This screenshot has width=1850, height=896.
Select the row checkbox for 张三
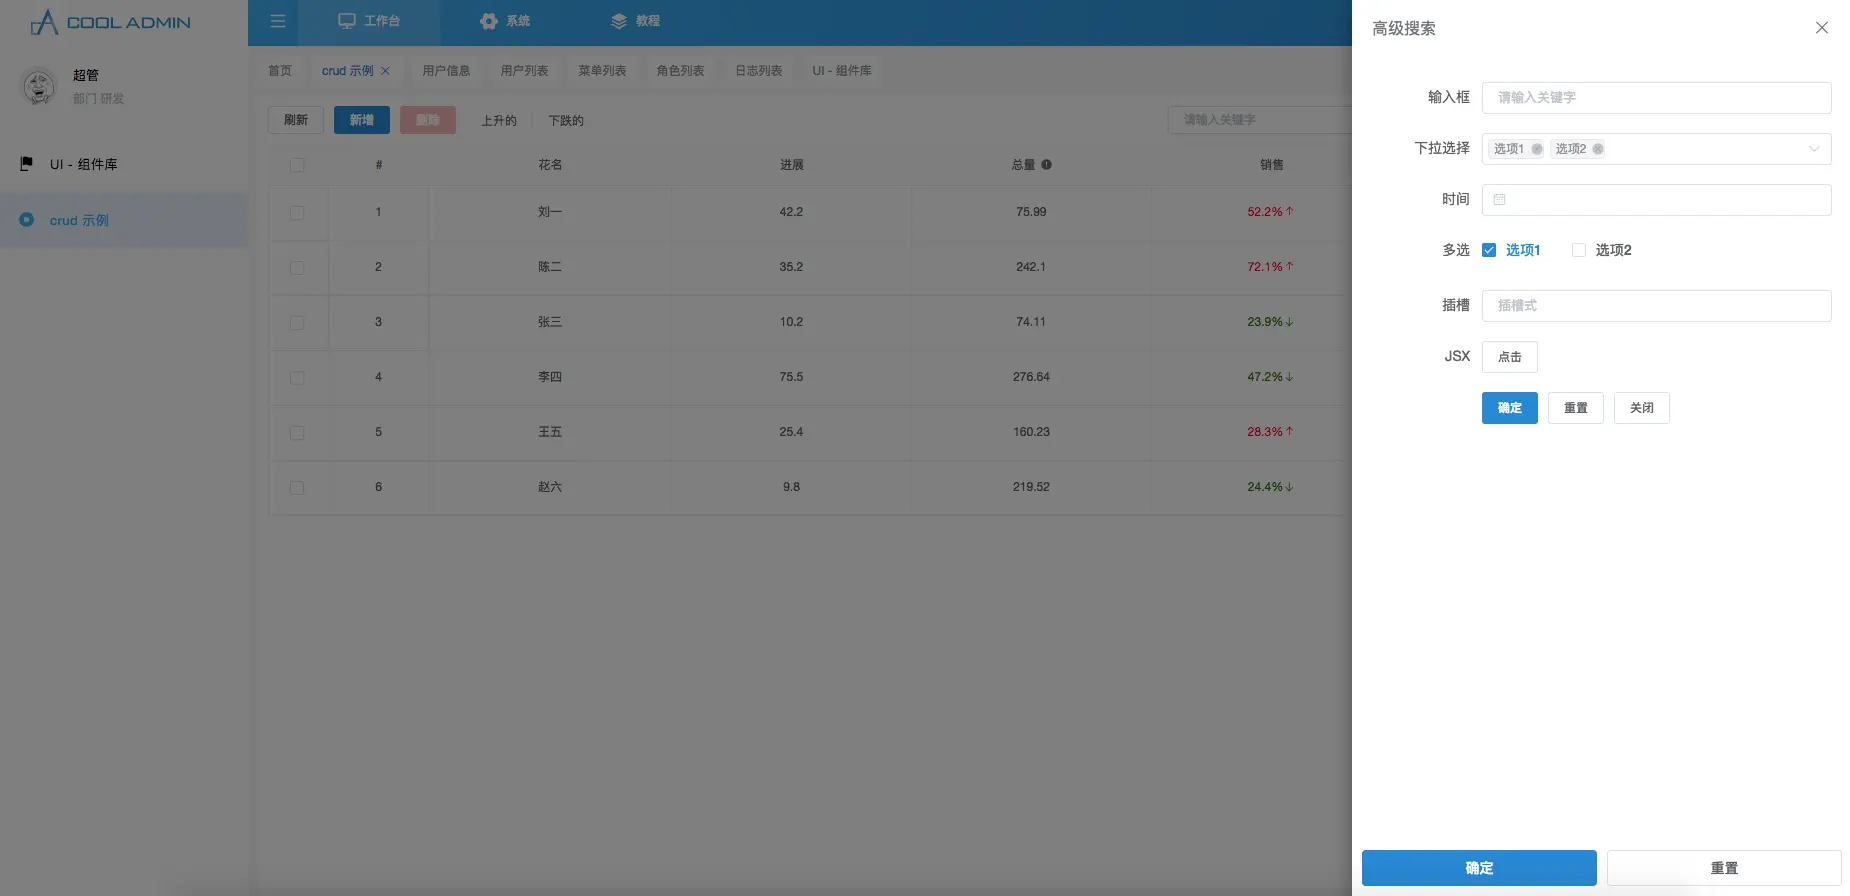point(297,322)
